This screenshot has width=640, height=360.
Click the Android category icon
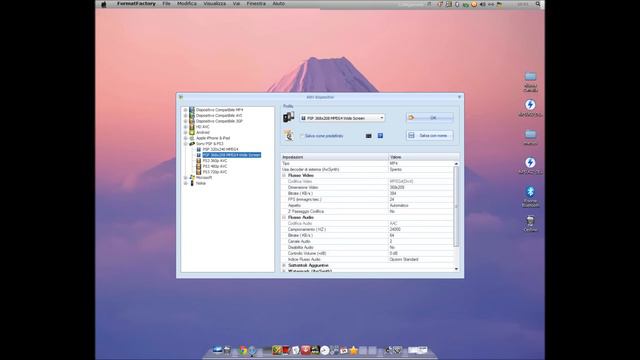click(x=192, y=133)
